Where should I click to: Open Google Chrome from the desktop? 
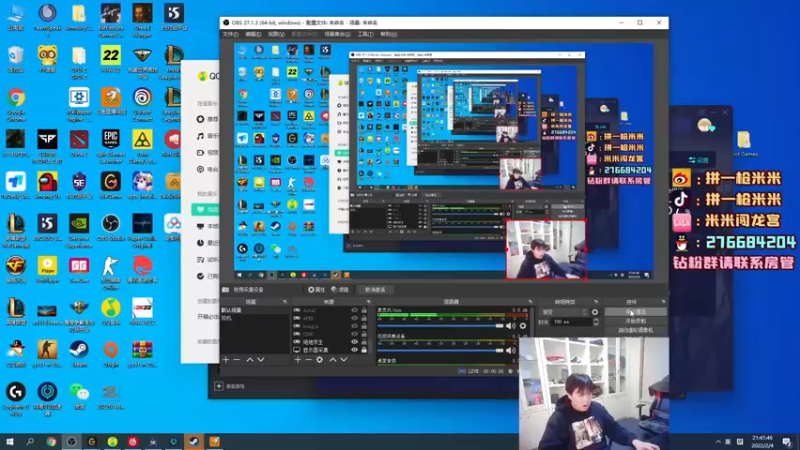16,102
